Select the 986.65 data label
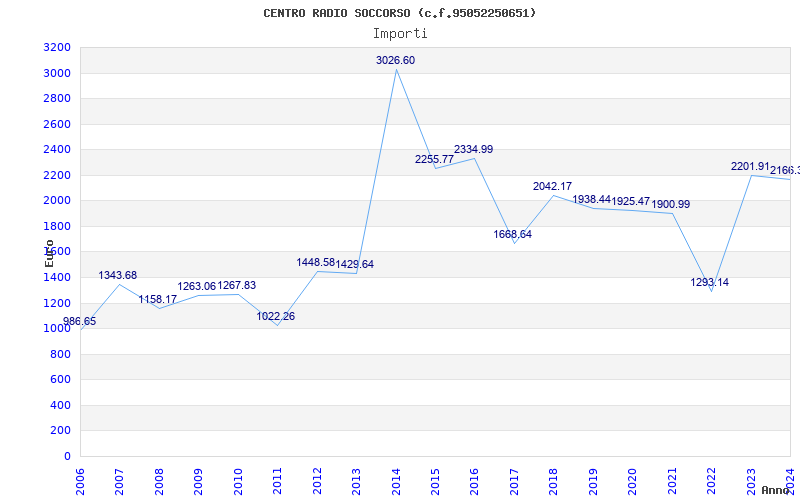The image size is (800, 500). pyautogui.click(x=79, y=321)
